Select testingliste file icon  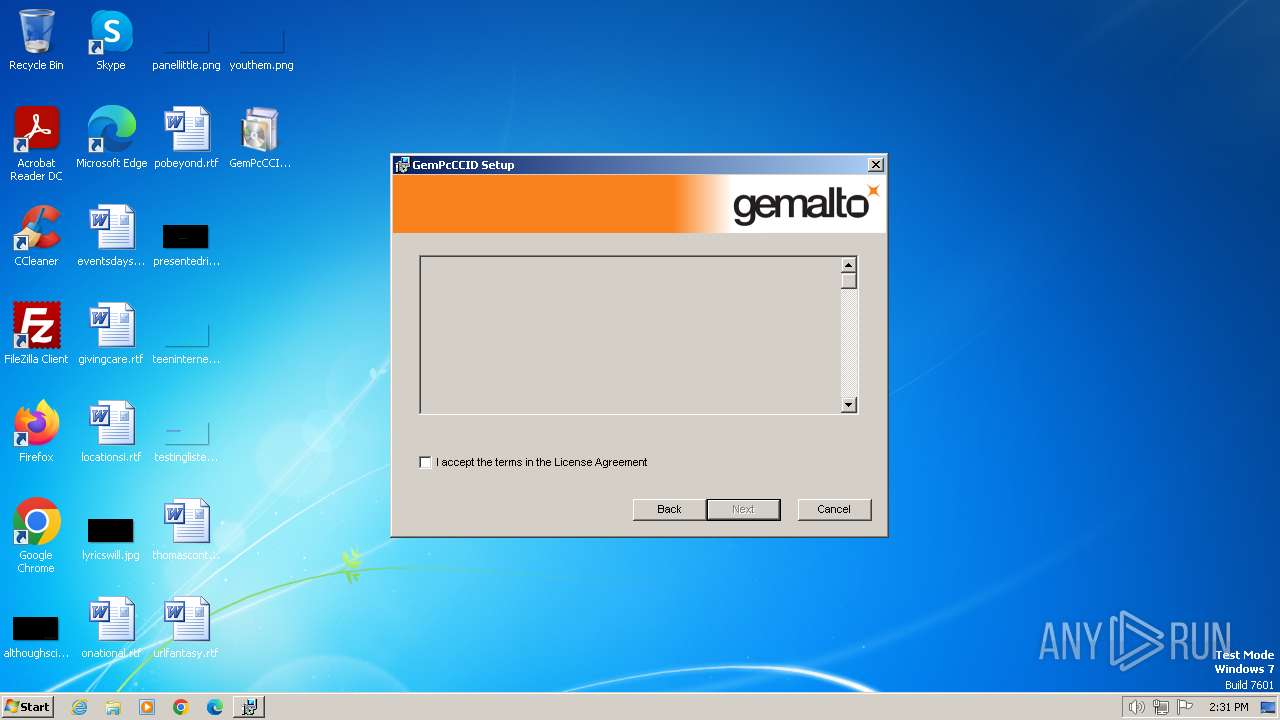(186, 441)
